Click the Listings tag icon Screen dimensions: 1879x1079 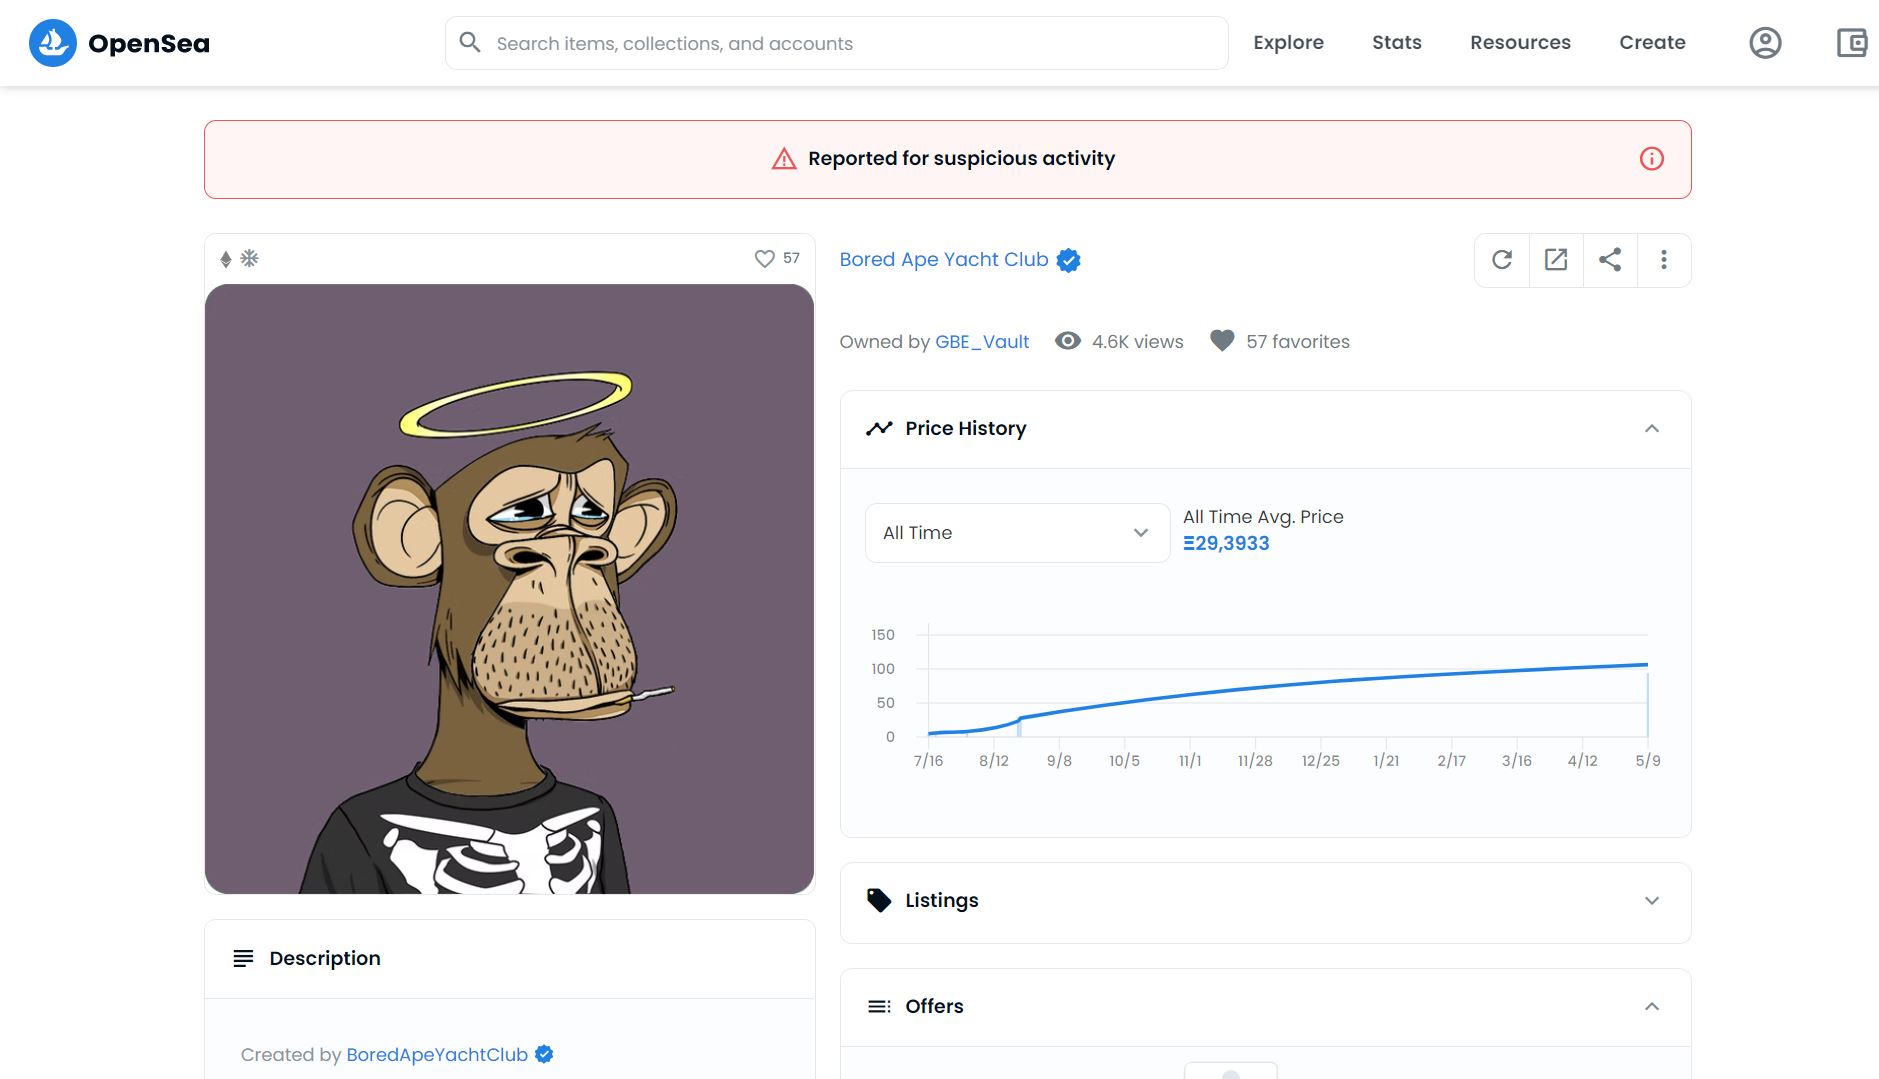(x=879, y=900)
